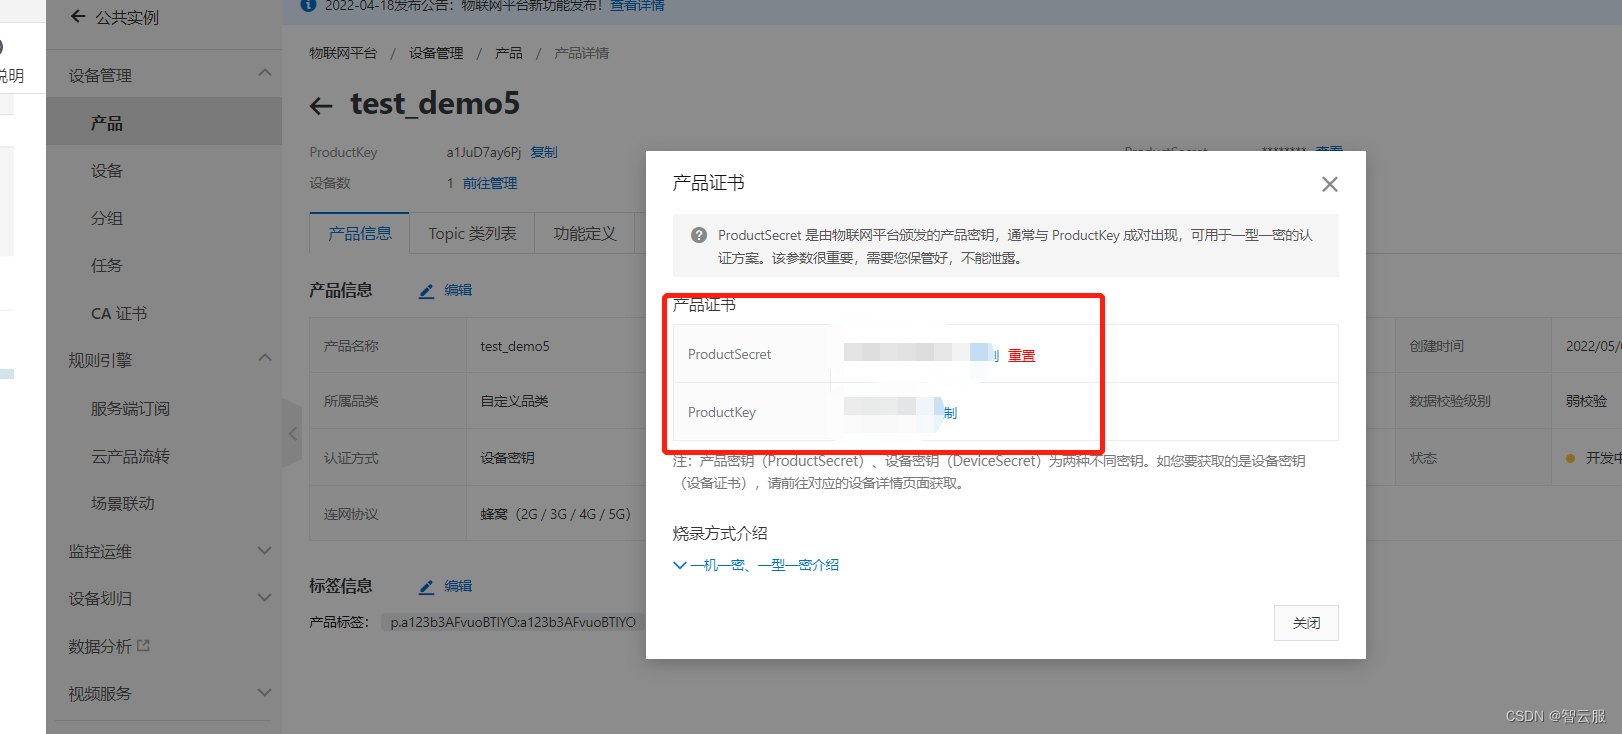Expand the 视频服务 menu group
This screenshot has width=1622, height=734.
pos(264,692)
